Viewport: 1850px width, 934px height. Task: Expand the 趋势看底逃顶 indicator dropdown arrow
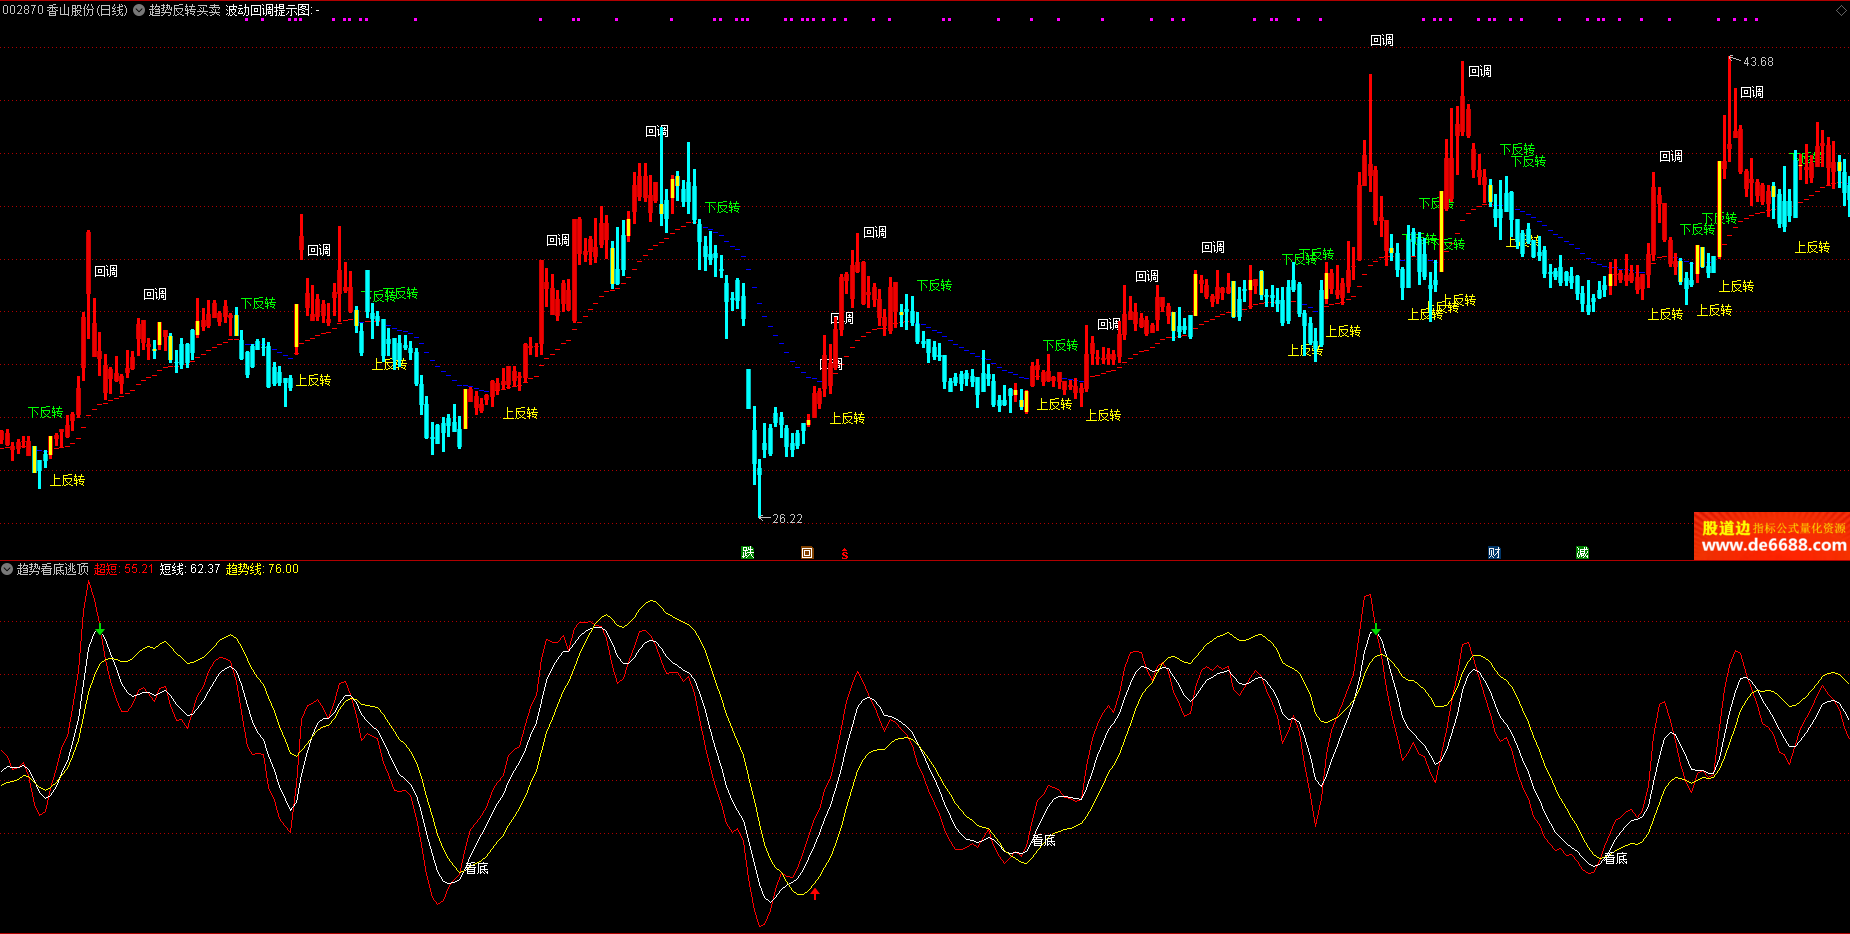(x=7, y=569)
